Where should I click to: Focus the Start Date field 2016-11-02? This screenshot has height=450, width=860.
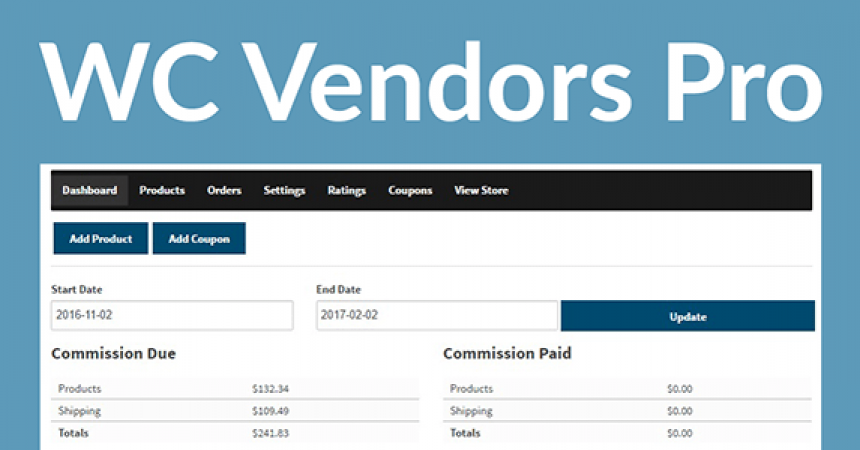(x=172, y=315)
